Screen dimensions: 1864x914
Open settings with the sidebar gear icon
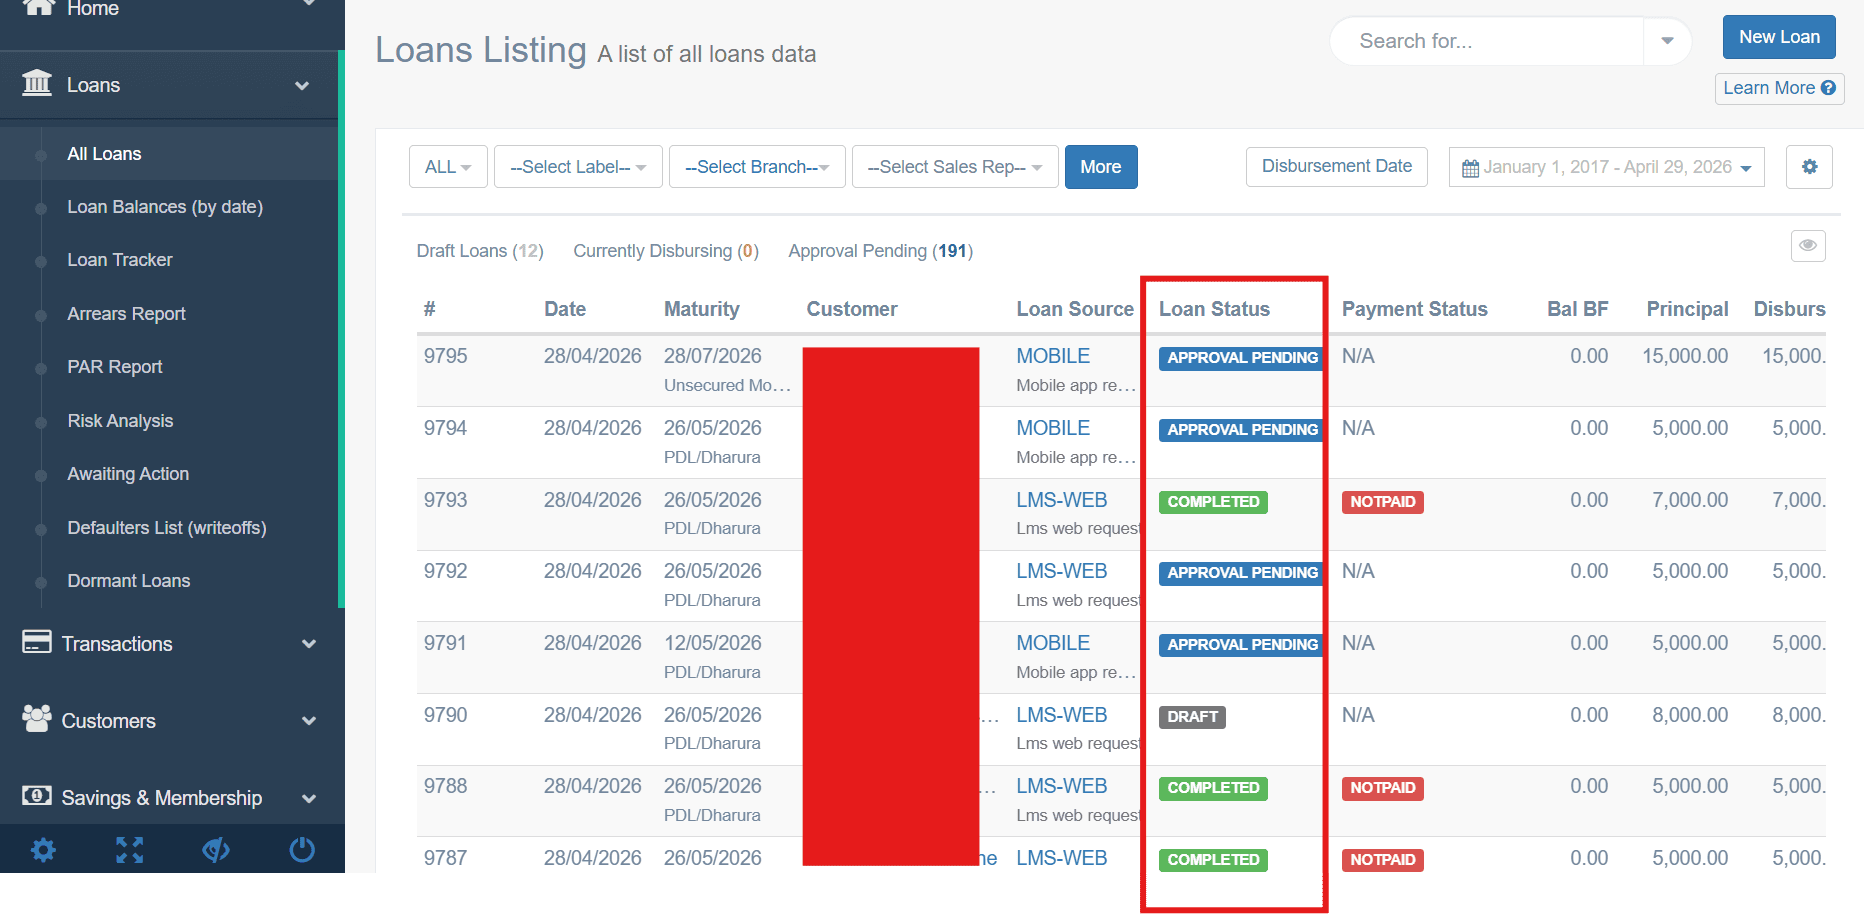(43, 850)
